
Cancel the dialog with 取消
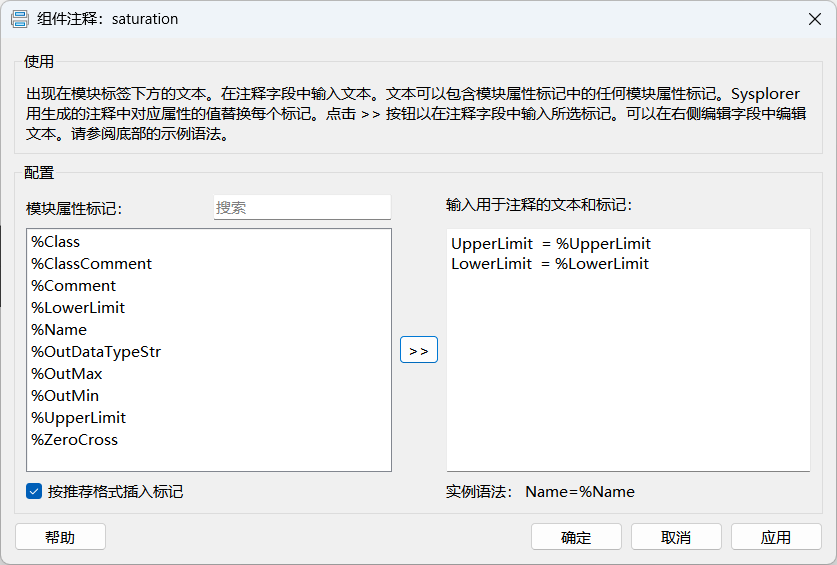click(676, 537)
